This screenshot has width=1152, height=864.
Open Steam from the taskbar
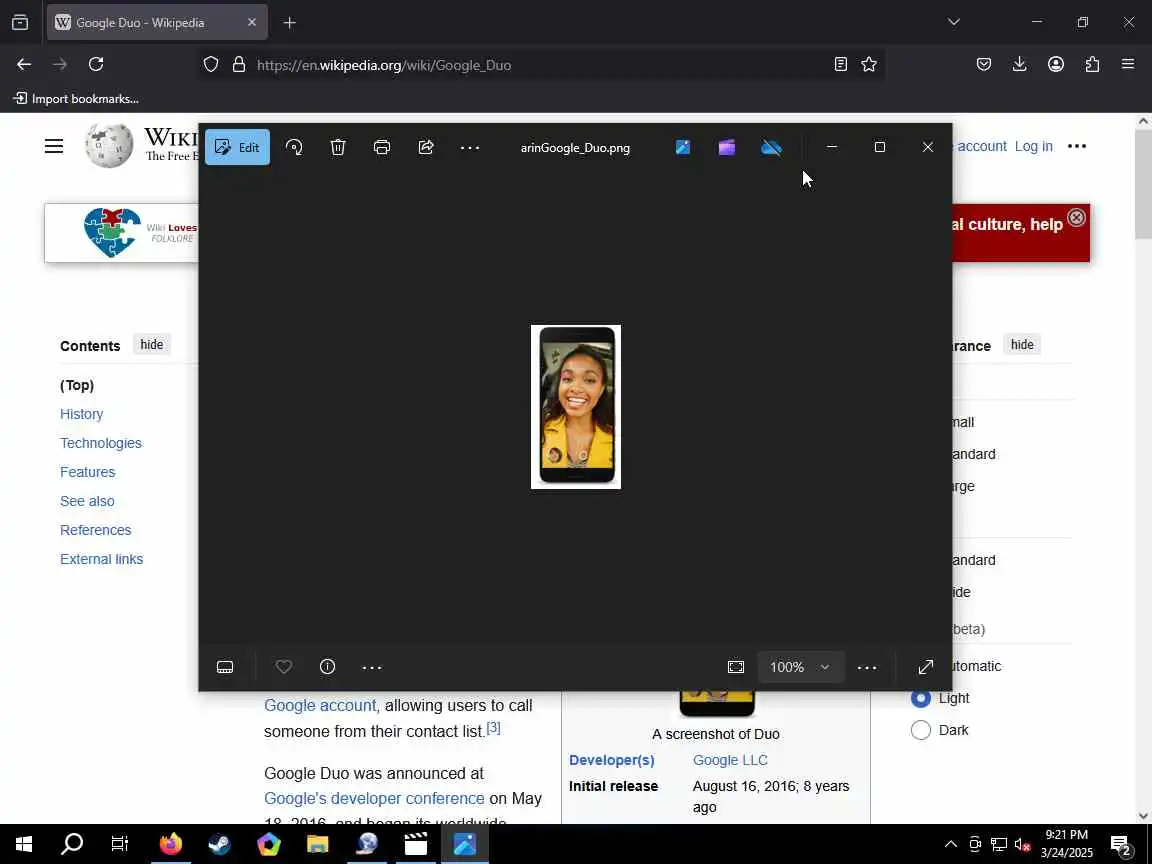pos(220,844)
